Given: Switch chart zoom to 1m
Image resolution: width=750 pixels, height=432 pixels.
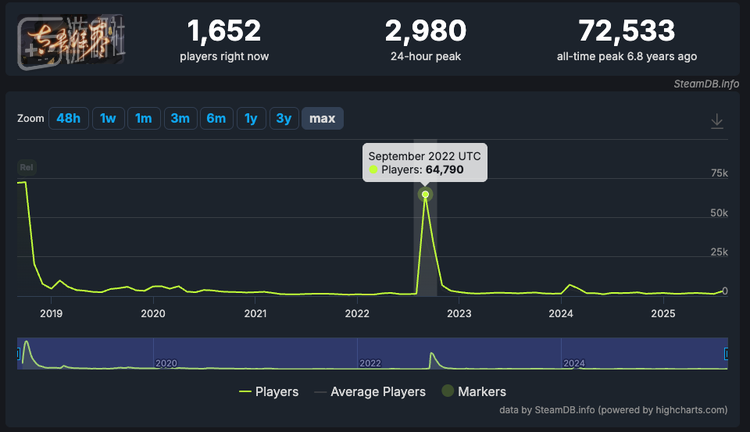Looking at the screenshot, I should tap(143, 119).
